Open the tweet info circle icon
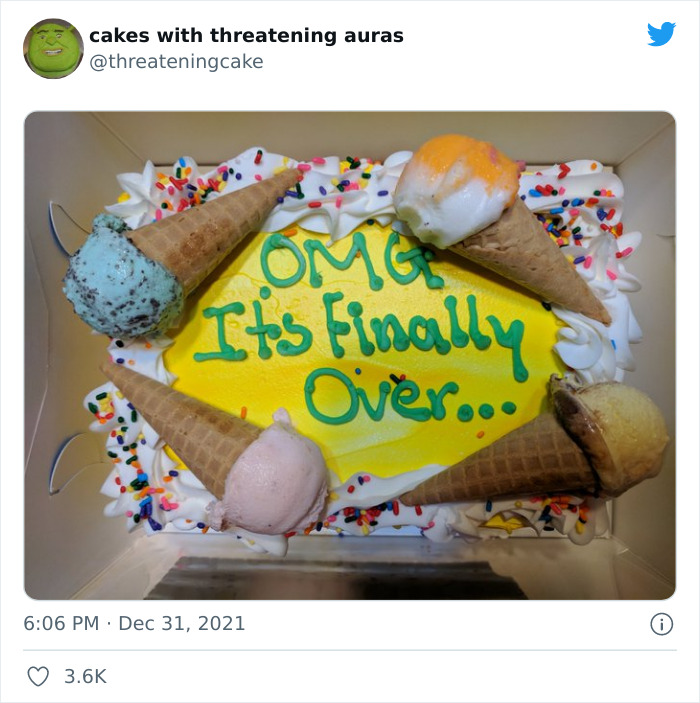This screenshot has width=700, height=703. (661, 624)
